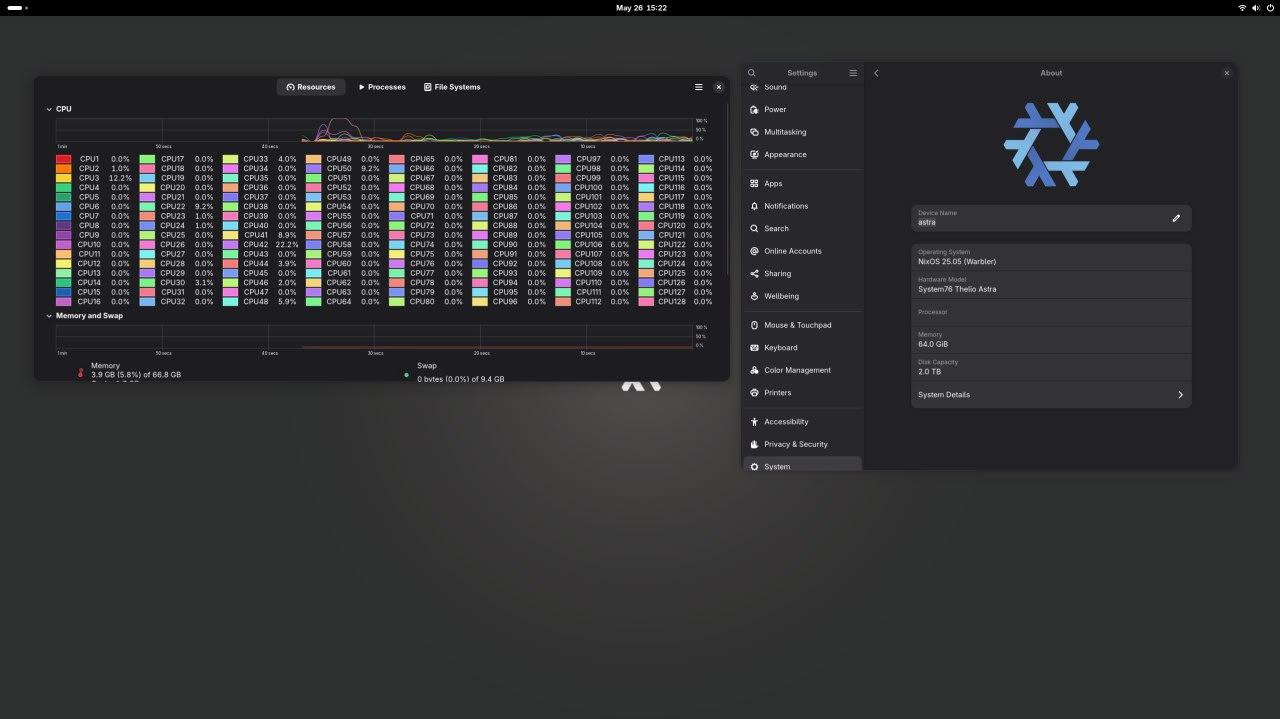Image resolution: width=1280 pixels, height=719 pixels.
Task: Switch to the Processes tab
Action: click(382, 87)
